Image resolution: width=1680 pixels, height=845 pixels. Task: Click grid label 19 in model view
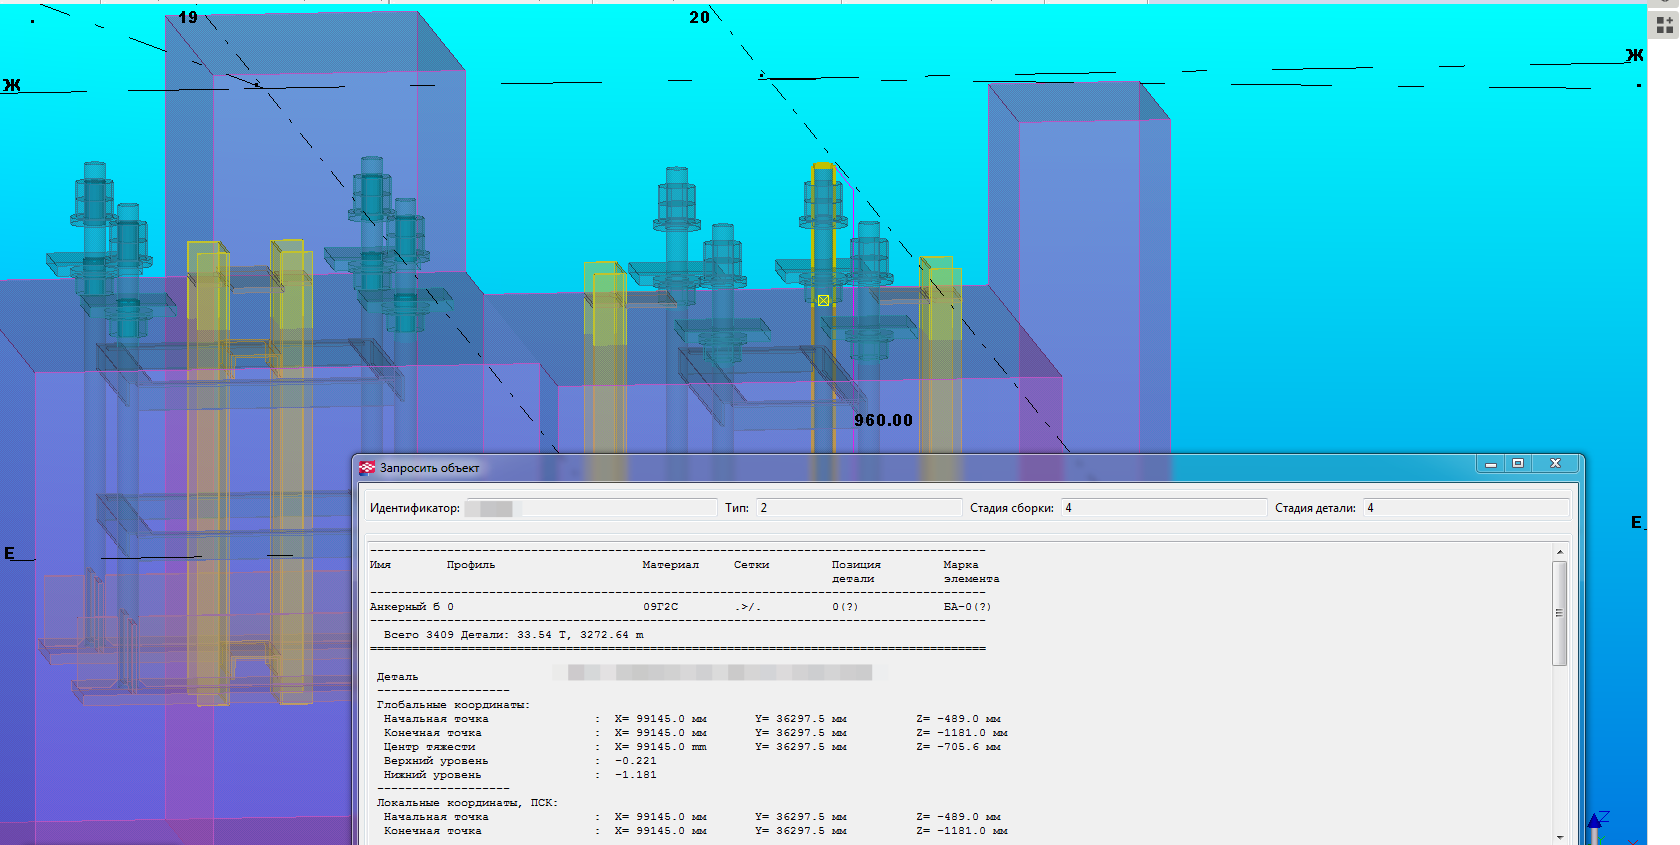188,17
